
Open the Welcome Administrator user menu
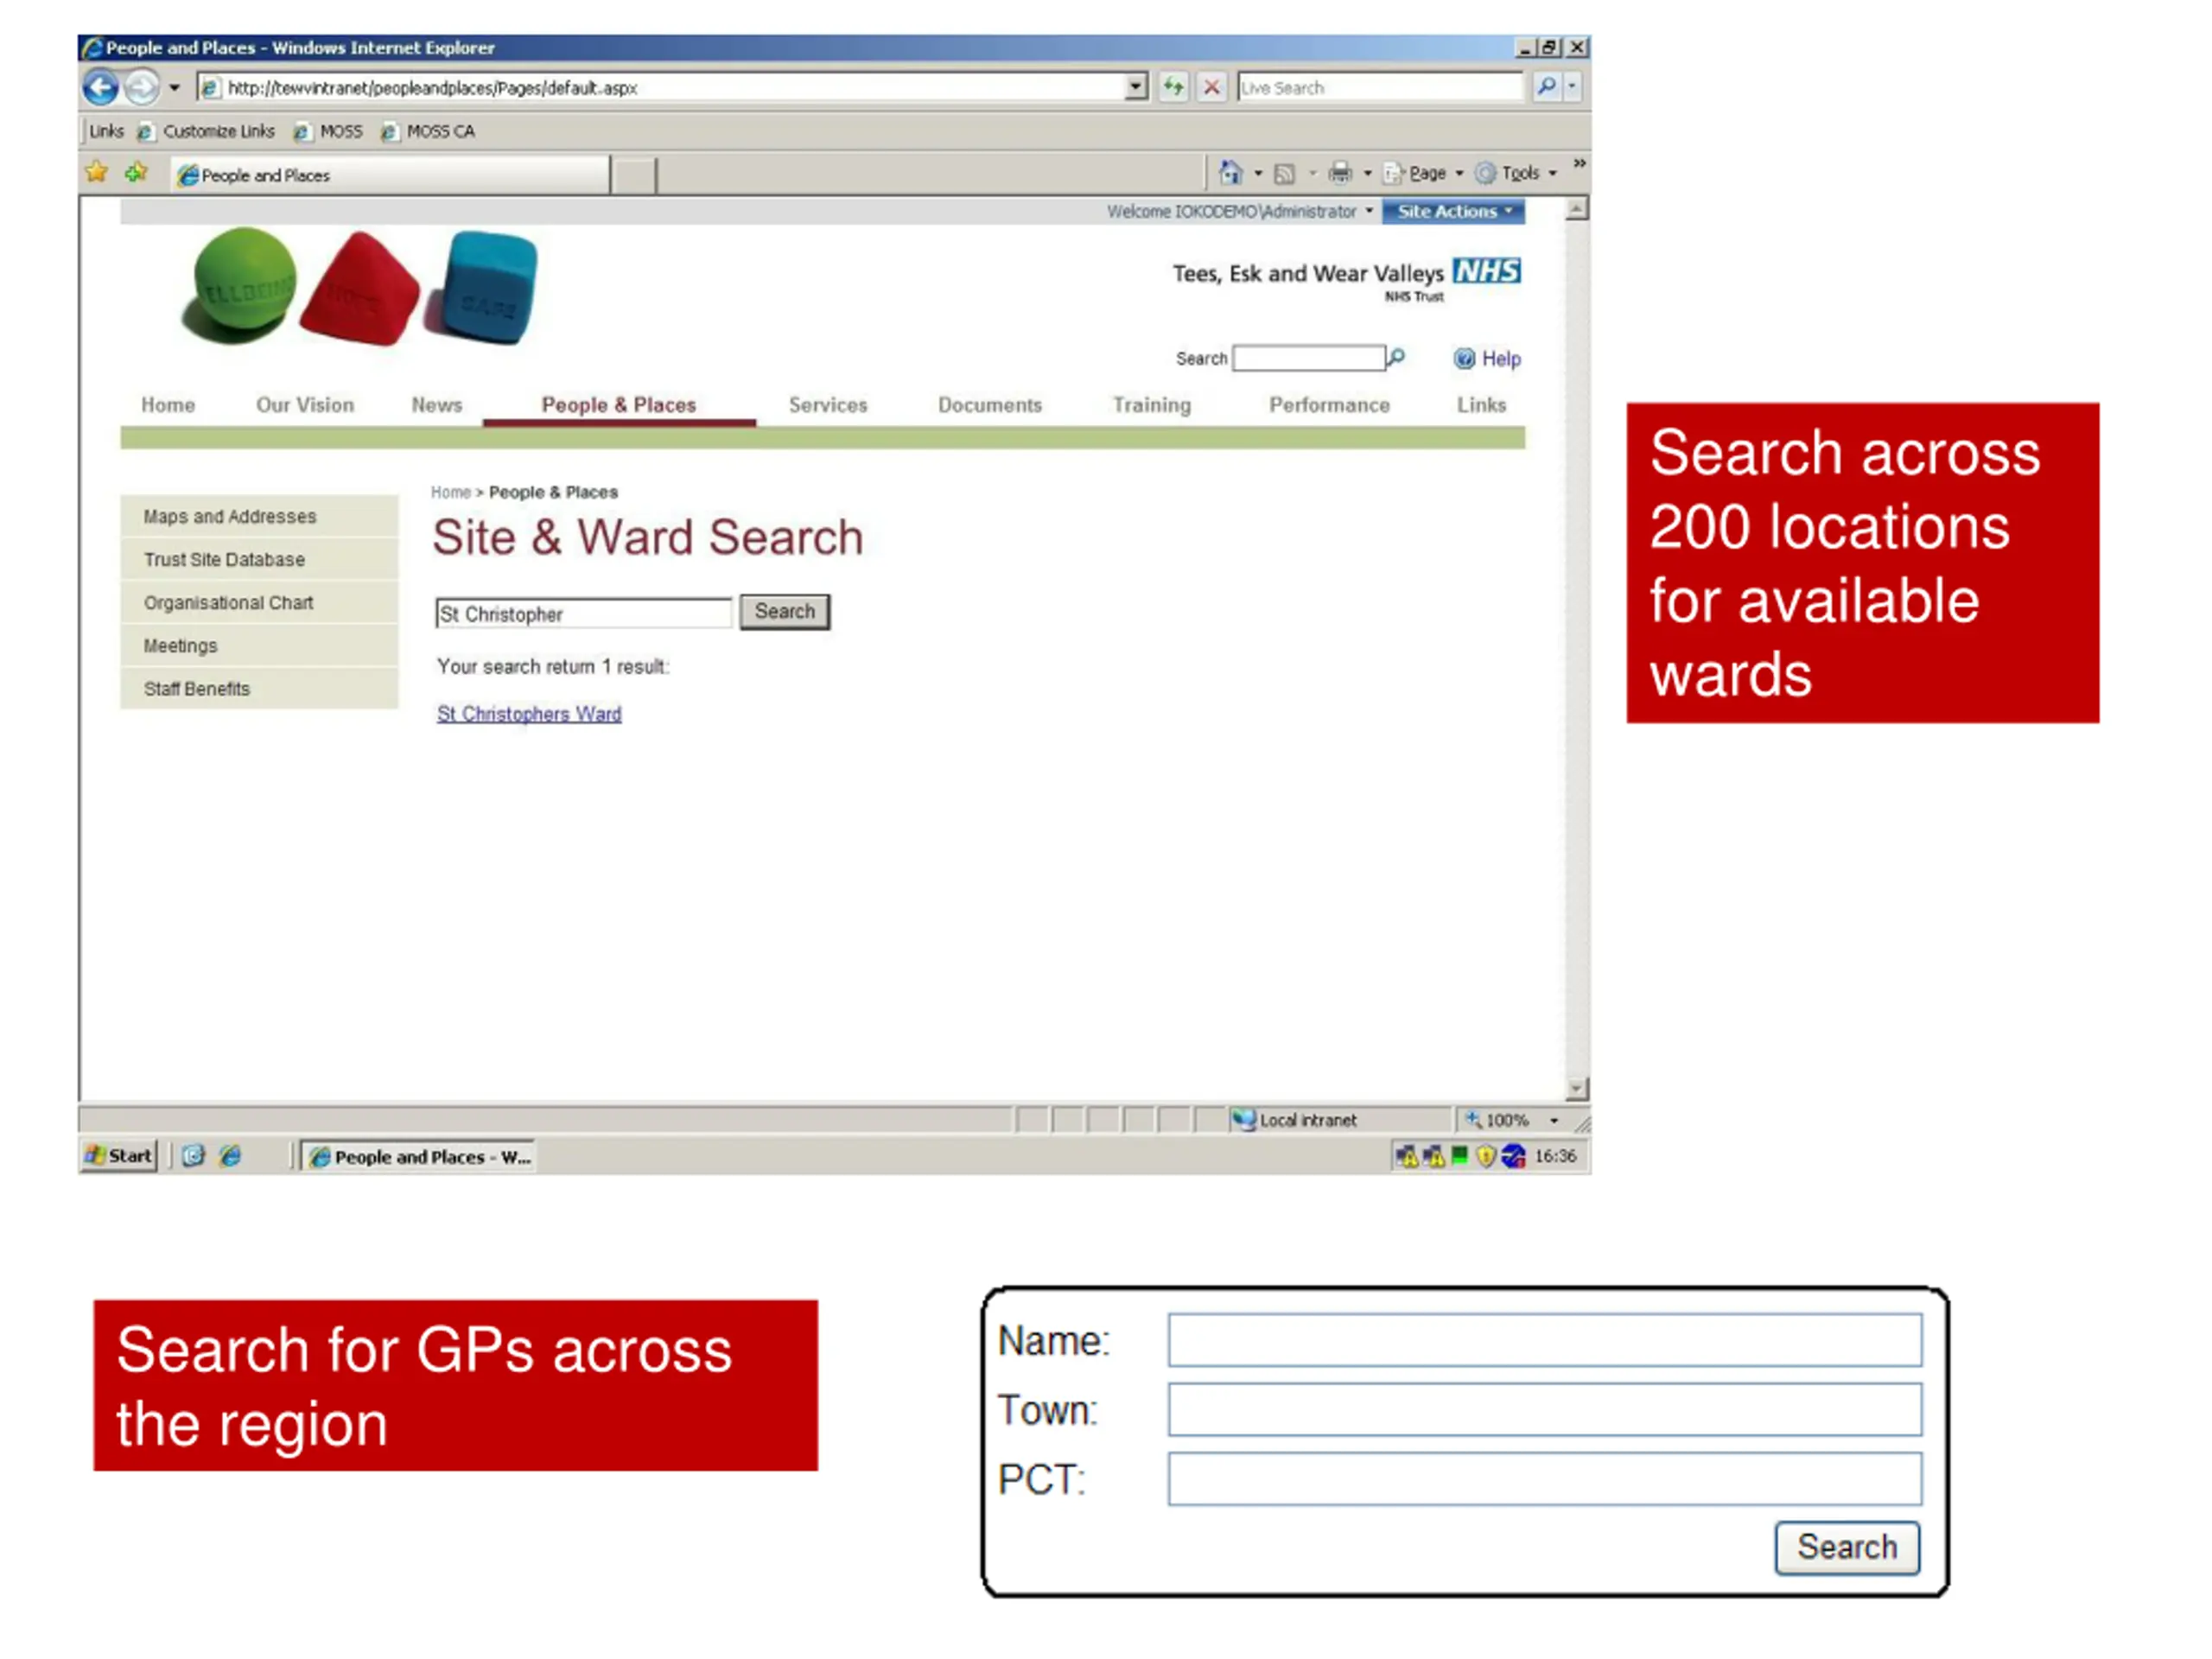pyautogui.click(x=1240, y=211)
